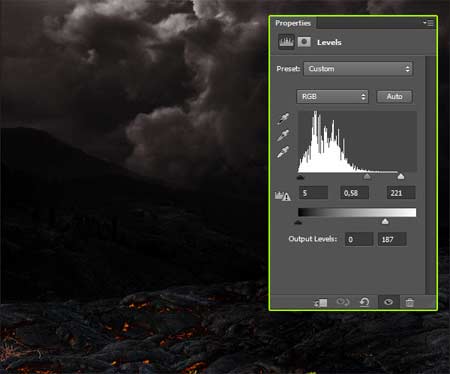Click the Levels histogram graph
Viewport: 450px width, 374px height.
(357, 142)
